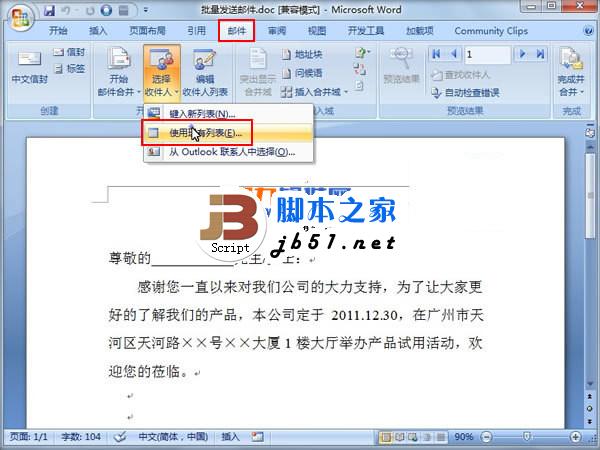Screen dimensions: 600x450
Task: Open 编辑收件人列表 button
Action: pyautogui.click(x=205, y=71)
